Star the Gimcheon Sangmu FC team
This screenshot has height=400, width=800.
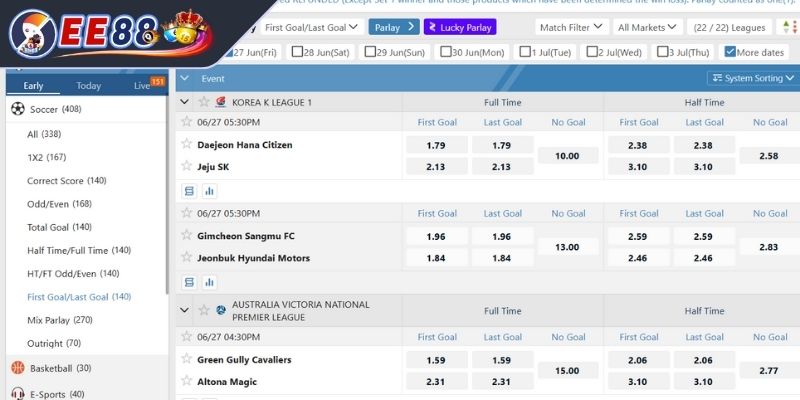point(187,235)
